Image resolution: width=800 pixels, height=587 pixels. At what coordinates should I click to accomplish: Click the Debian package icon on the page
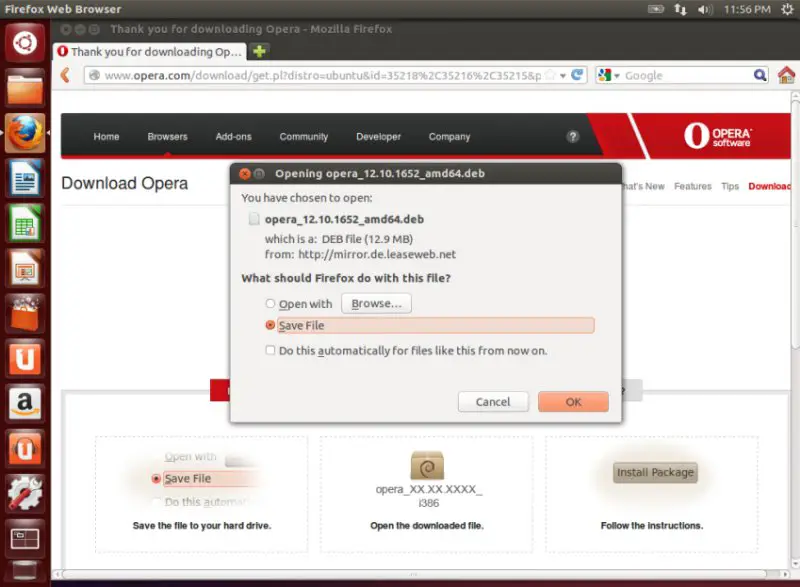pos(427,465)
